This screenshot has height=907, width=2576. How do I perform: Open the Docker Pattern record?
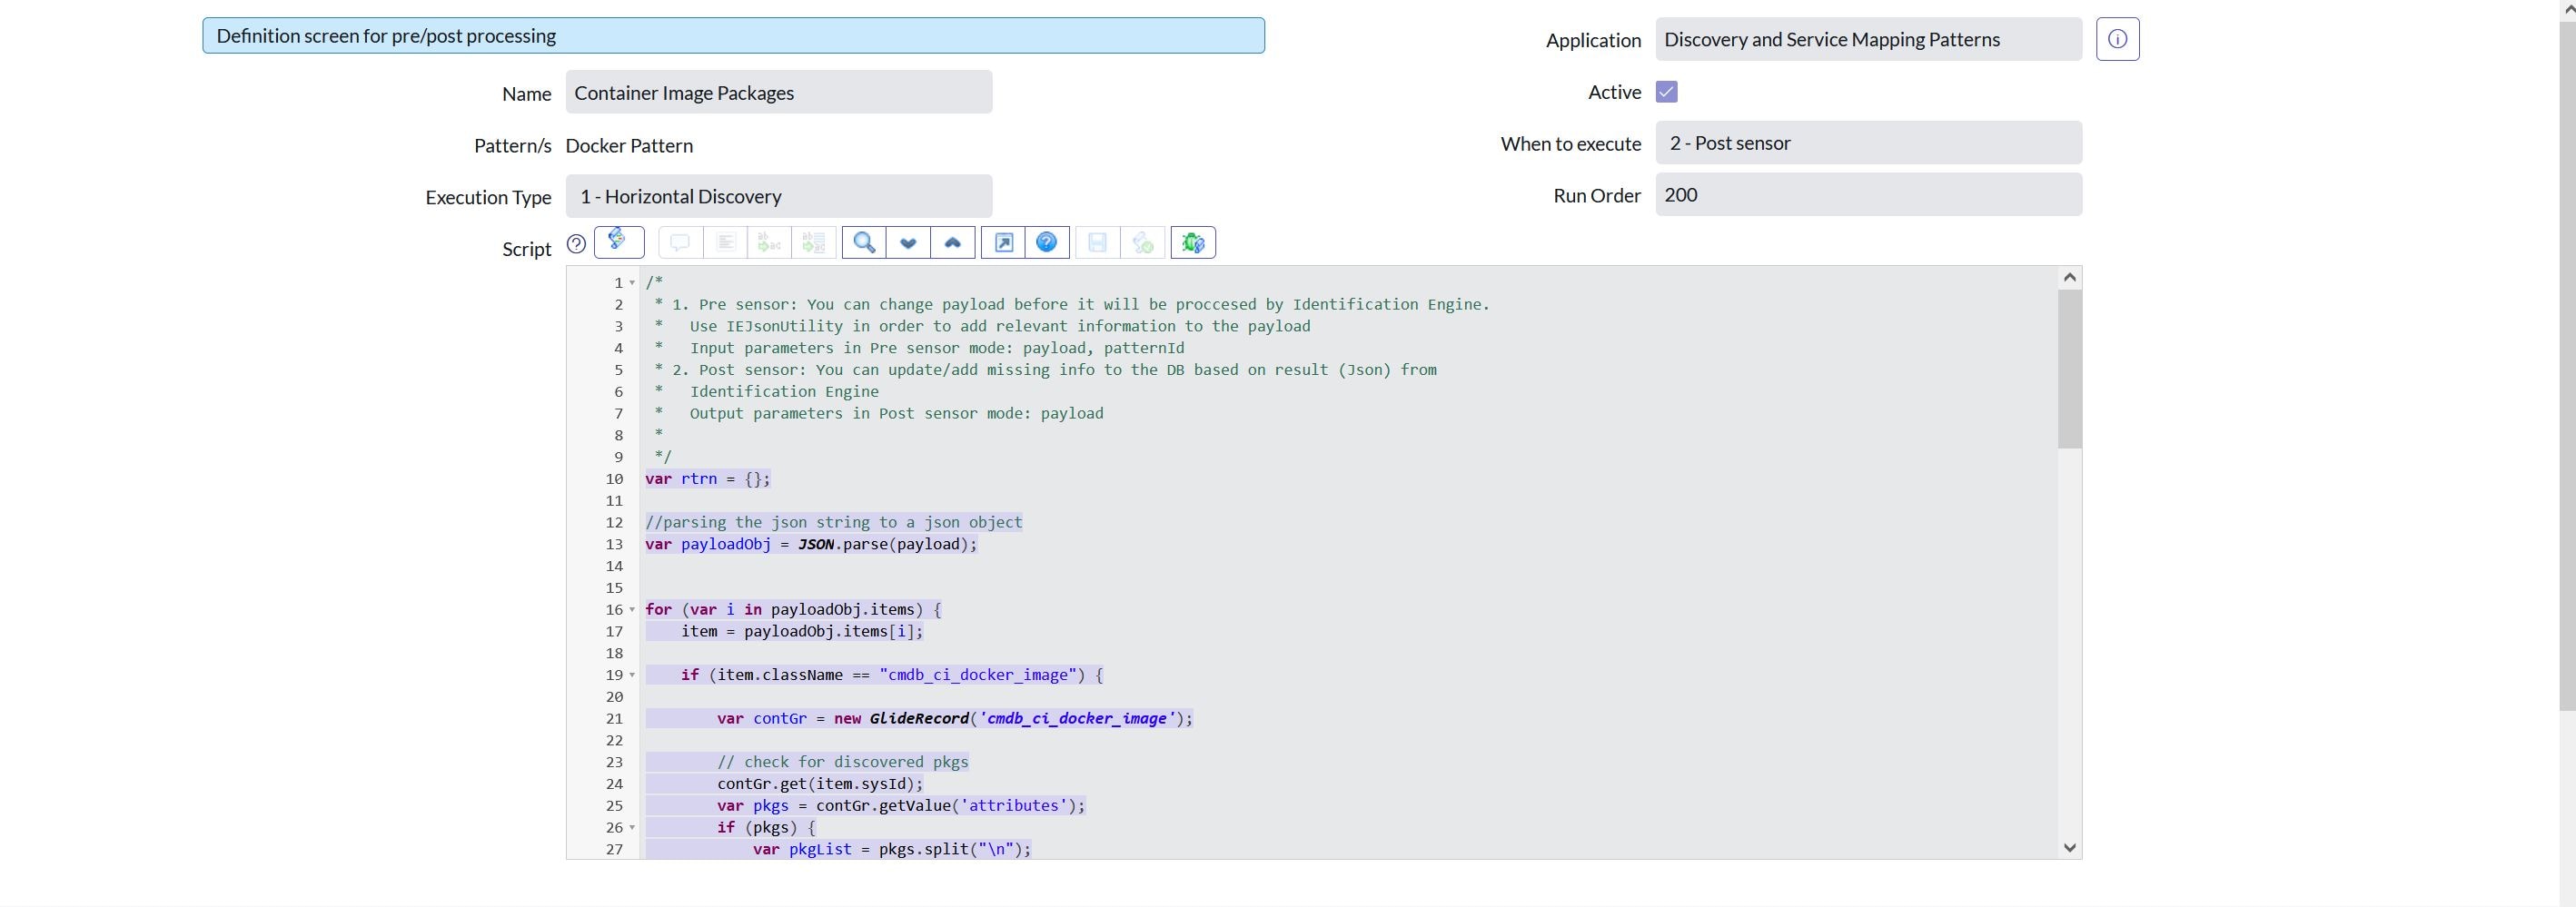click(629, 145)
